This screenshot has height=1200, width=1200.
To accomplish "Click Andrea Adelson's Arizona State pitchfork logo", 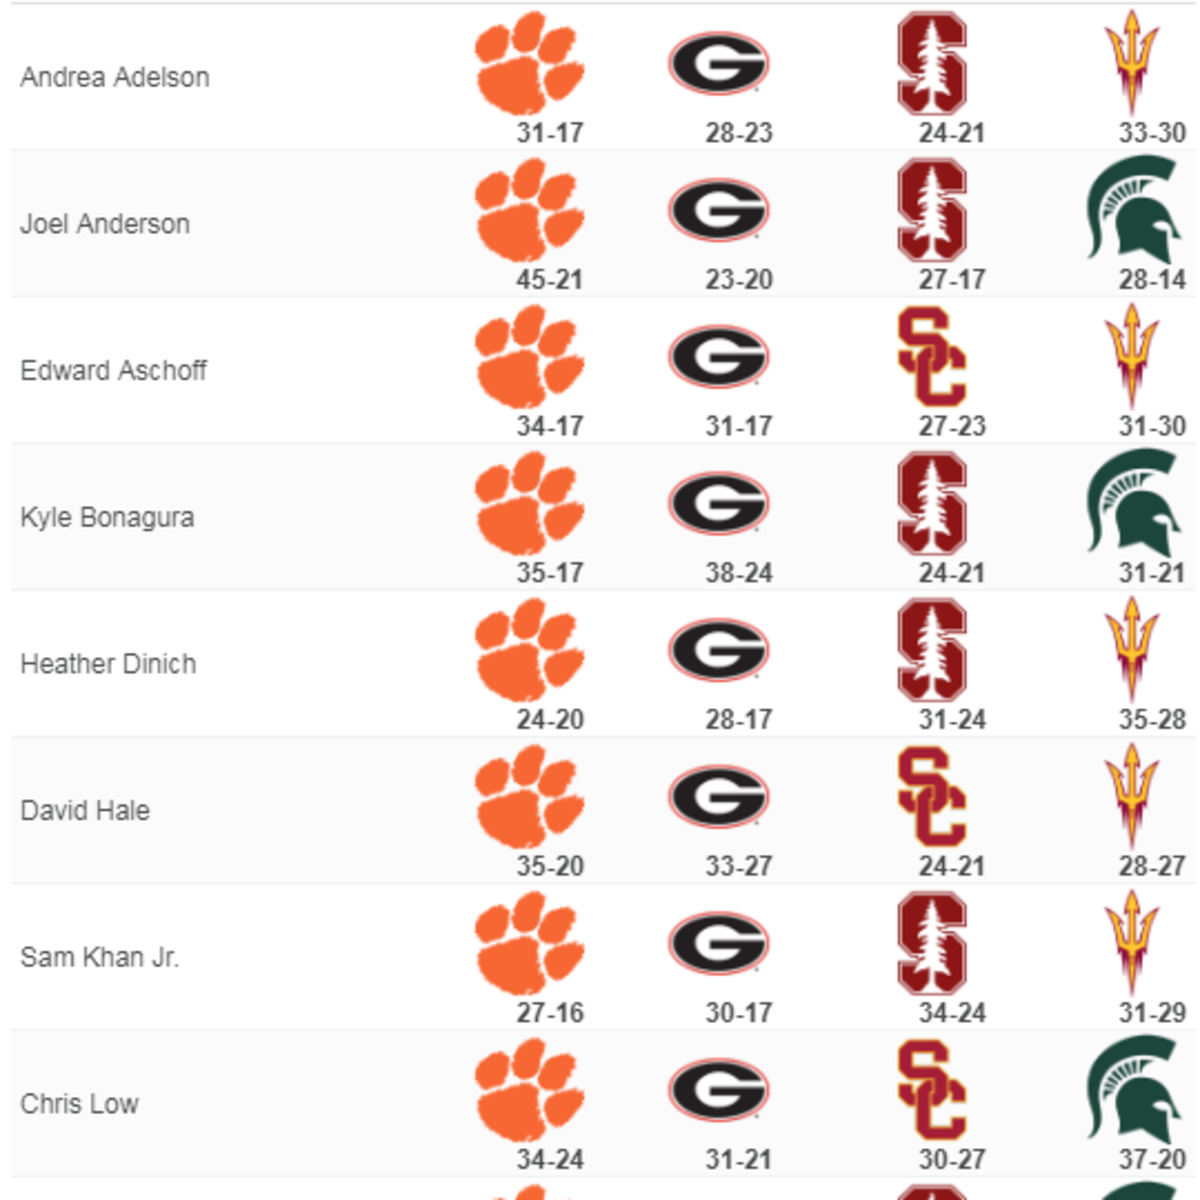I will [1132, 64].
